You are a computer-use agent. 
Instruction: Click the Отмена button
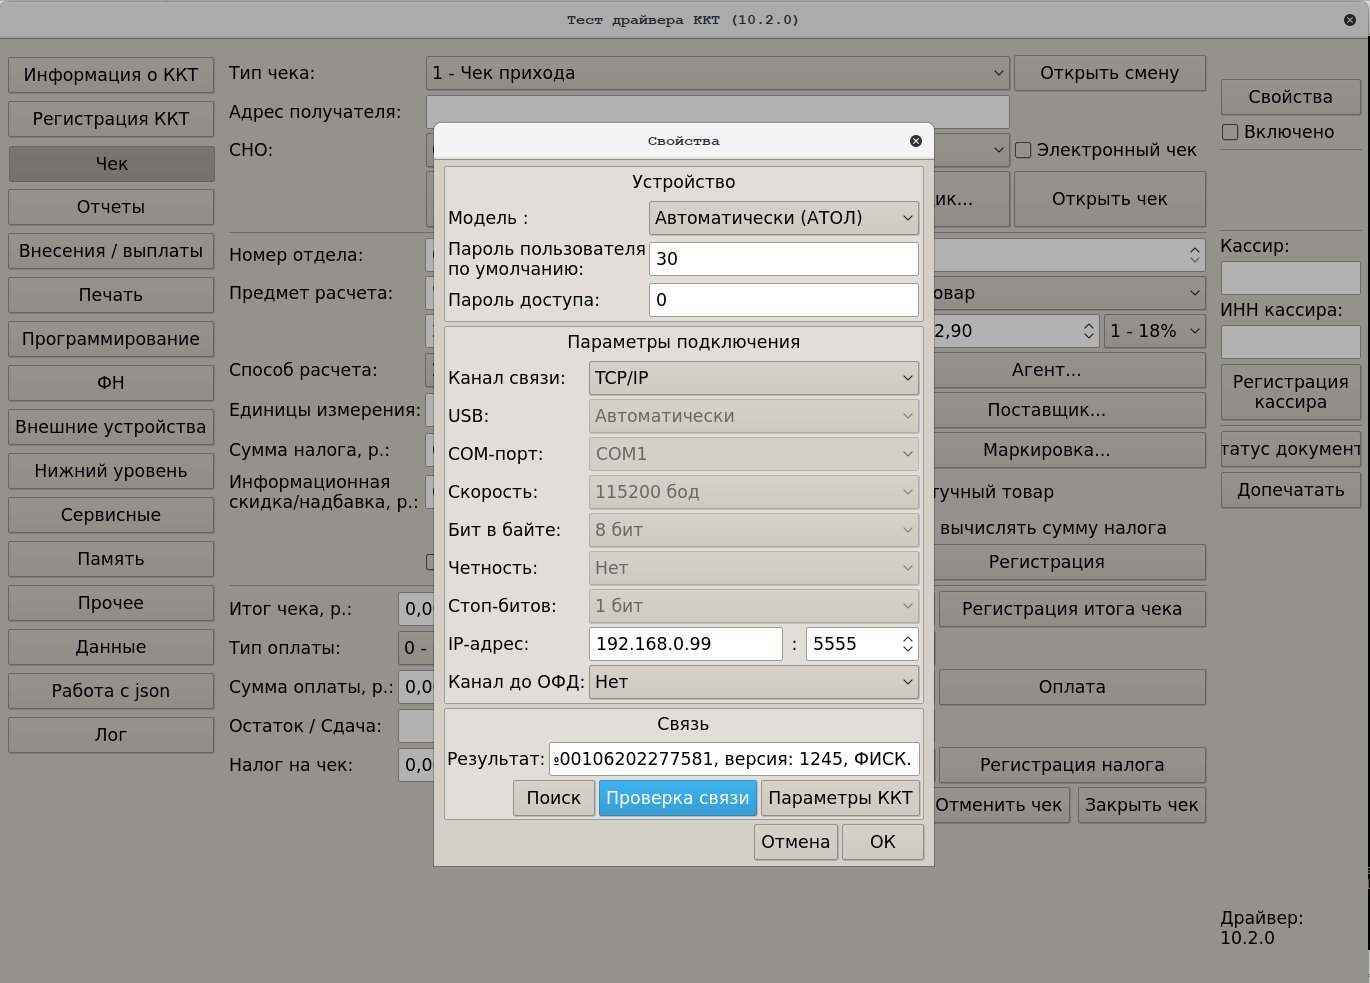click(x=795, y=842)
